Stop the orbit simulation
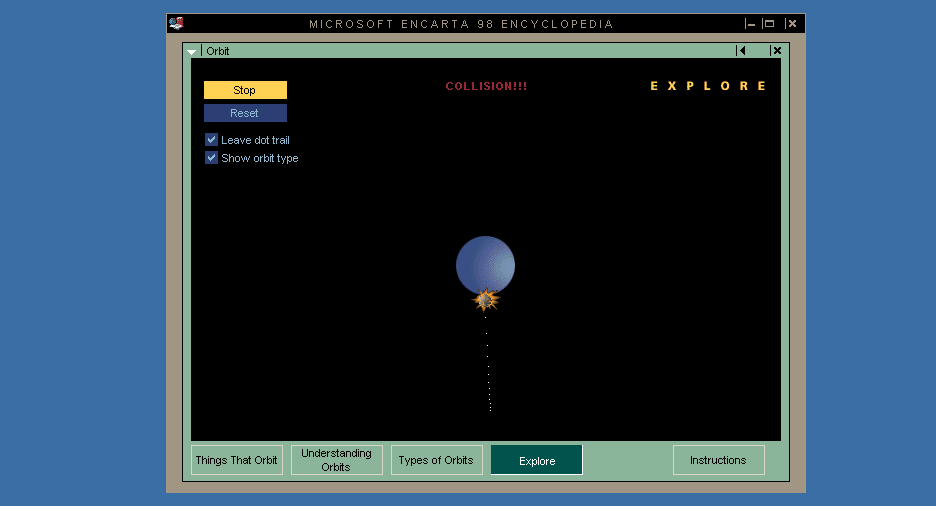The width and height of the screenshot is (936, 506). pos(245,90)
